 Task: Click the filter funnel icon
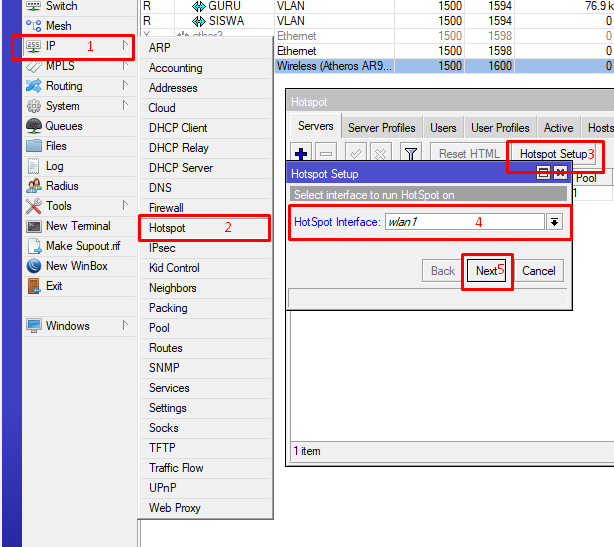[410, 153]
